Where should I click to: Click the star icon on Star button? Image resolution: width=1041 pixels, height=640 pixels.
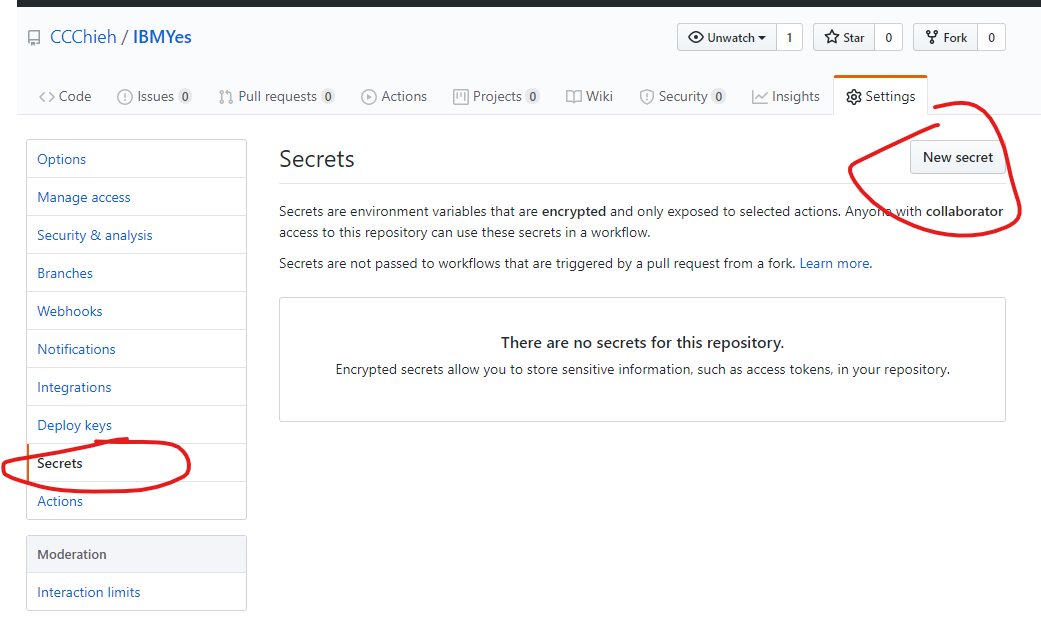click(831, 37)
